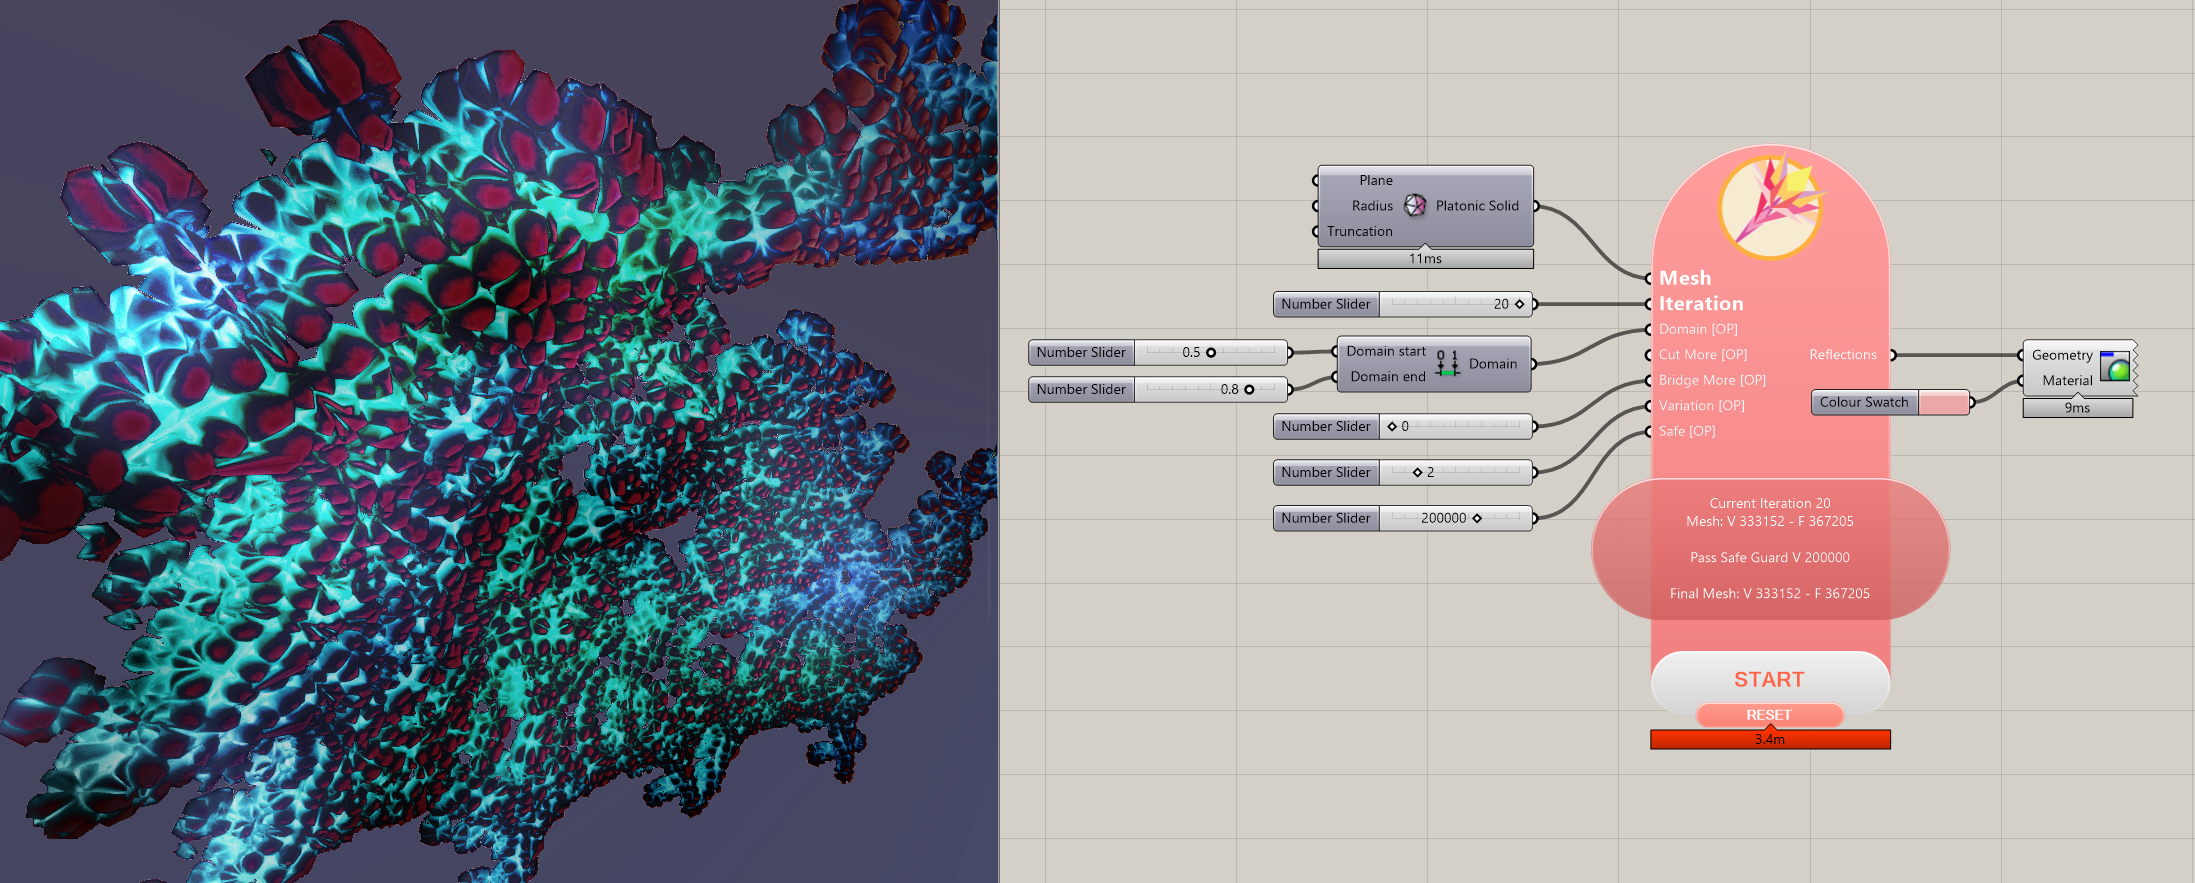The image size is (2195, 883).
Task: Click the Pass Safe Guard V 200000 text
Action: click(1770, 558)
